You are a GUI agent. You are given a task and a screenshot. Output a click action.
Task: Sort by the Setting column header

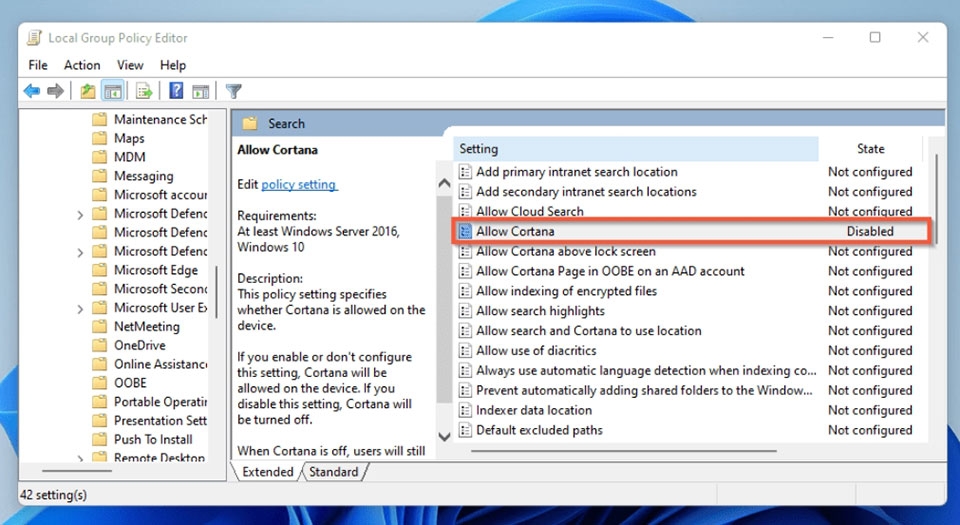tap(636, 149)
